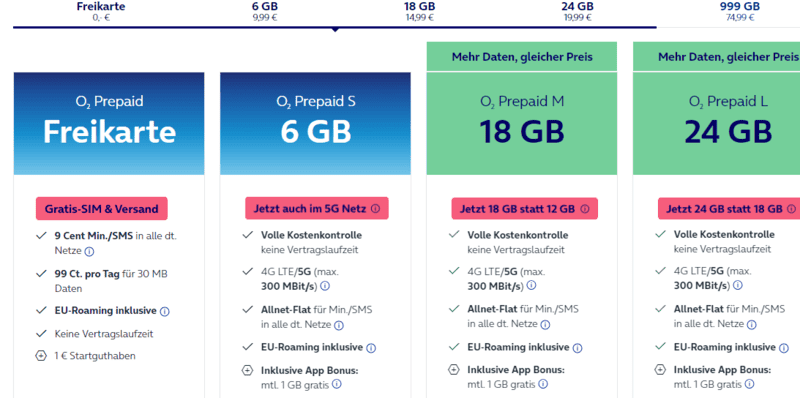Open info icon next to 9 Cent Min./SMS
The height and width of the screenshot is (398, 800).
[x=89, y=251]
